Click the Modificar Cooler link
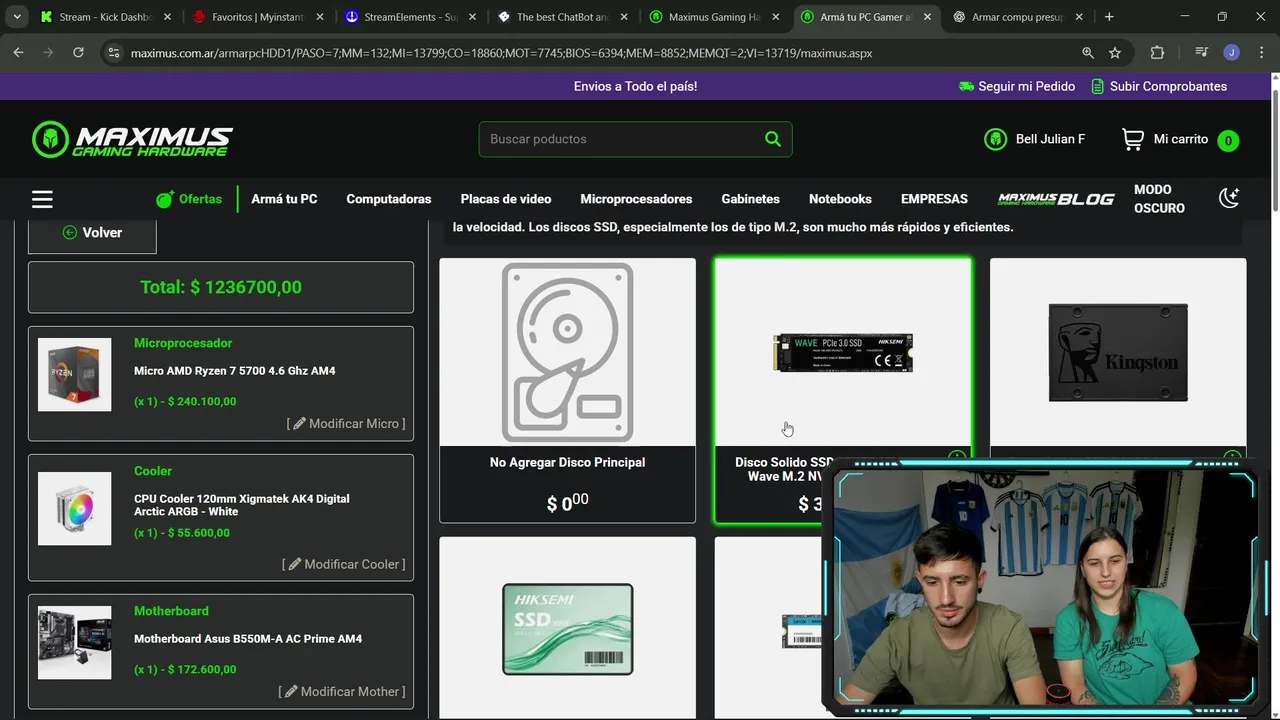This screenshot has width=1280, height=720. tap(343, 564)
